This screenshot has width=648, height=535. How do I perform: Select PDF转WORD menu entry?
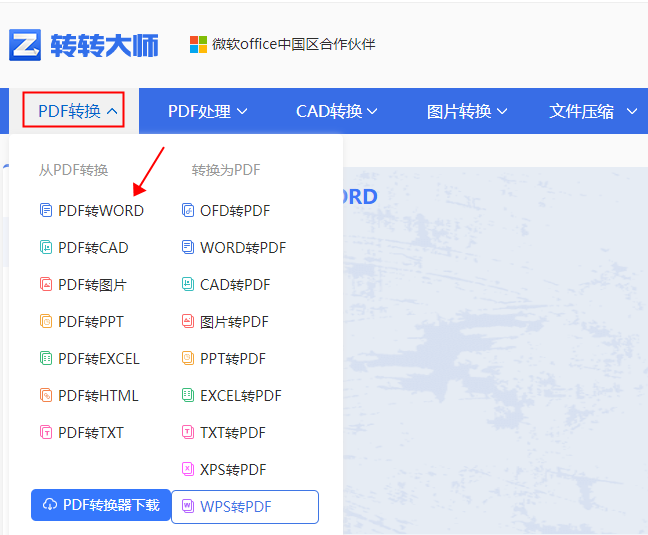point(92,211)
